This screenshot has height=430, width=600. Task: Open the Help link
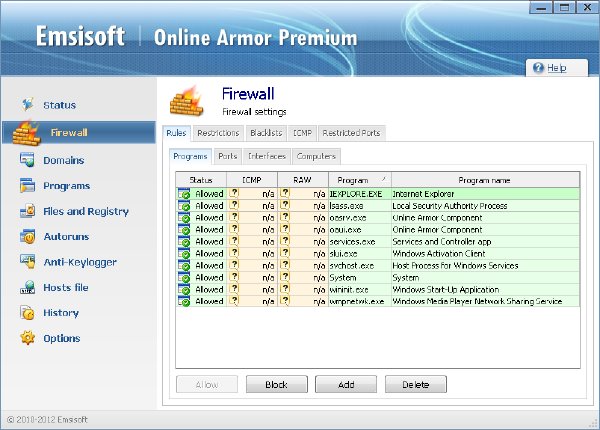(557, 68)
